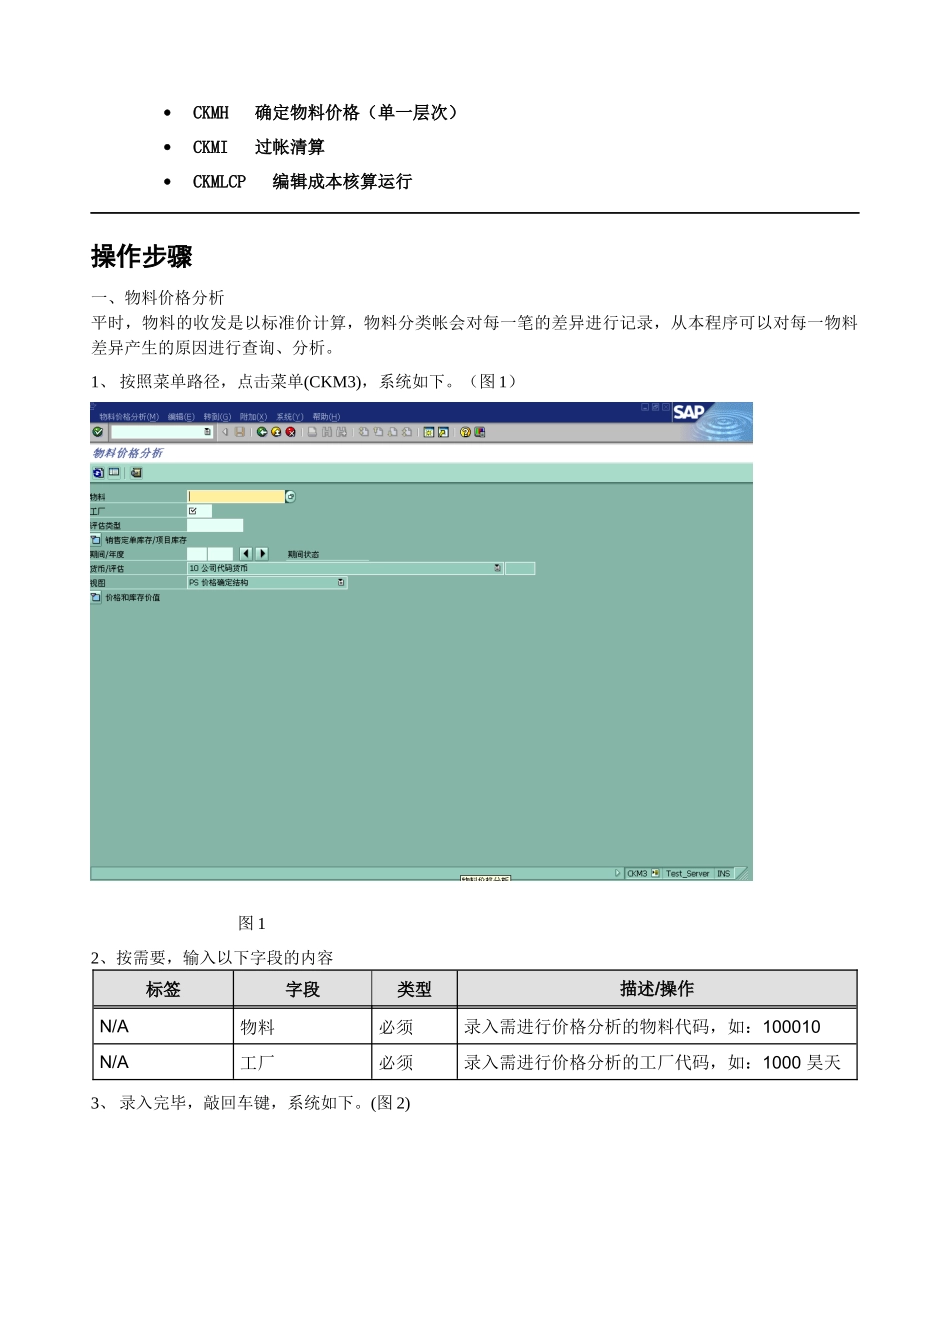Screen dimensions: 950x1344
Task: Click the red Cancel icon
Action: [290, 432]
